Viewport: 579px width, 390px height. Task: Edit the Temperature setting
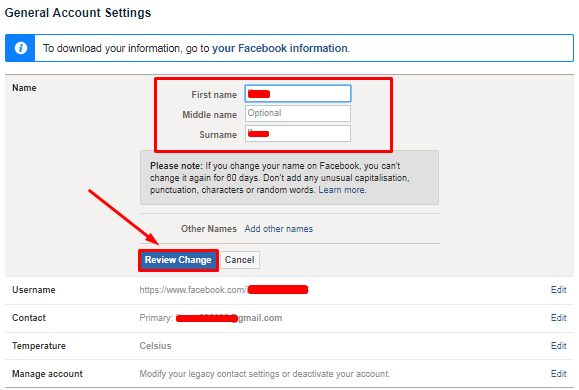tap(558, 346)
